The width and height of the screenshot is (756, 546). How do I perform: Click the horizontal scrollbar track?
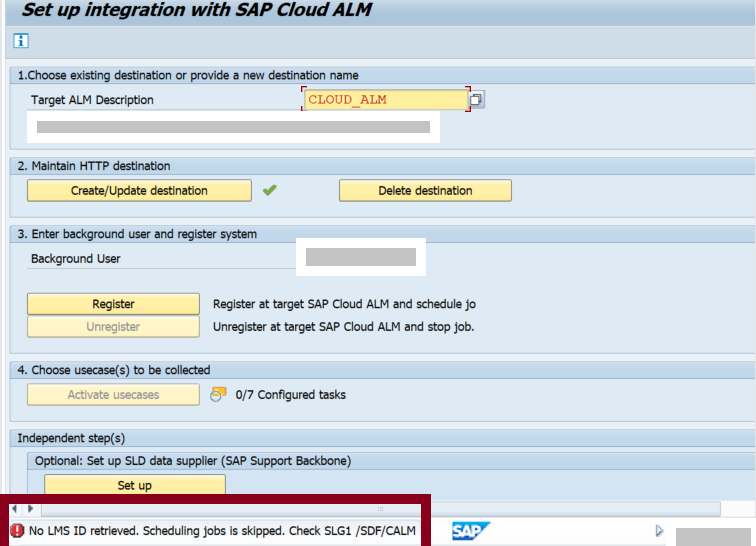click(380, 509)
